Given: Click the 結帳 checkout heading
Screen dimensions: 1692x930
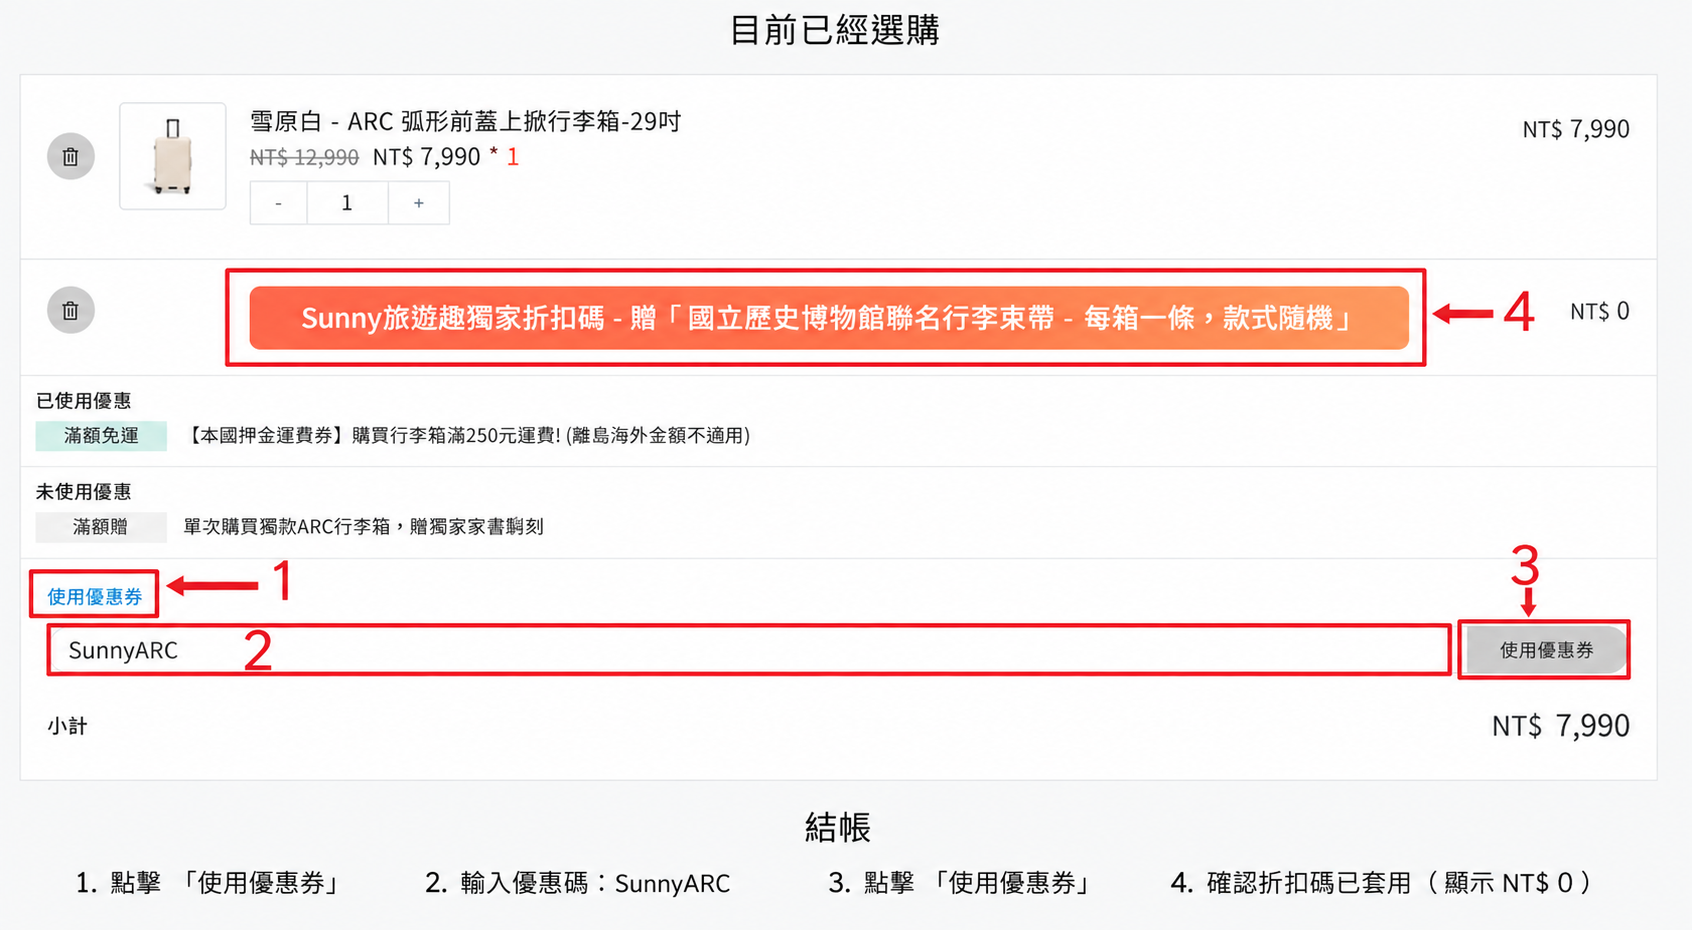Looking at the screenshot, I should coord(838,828).
